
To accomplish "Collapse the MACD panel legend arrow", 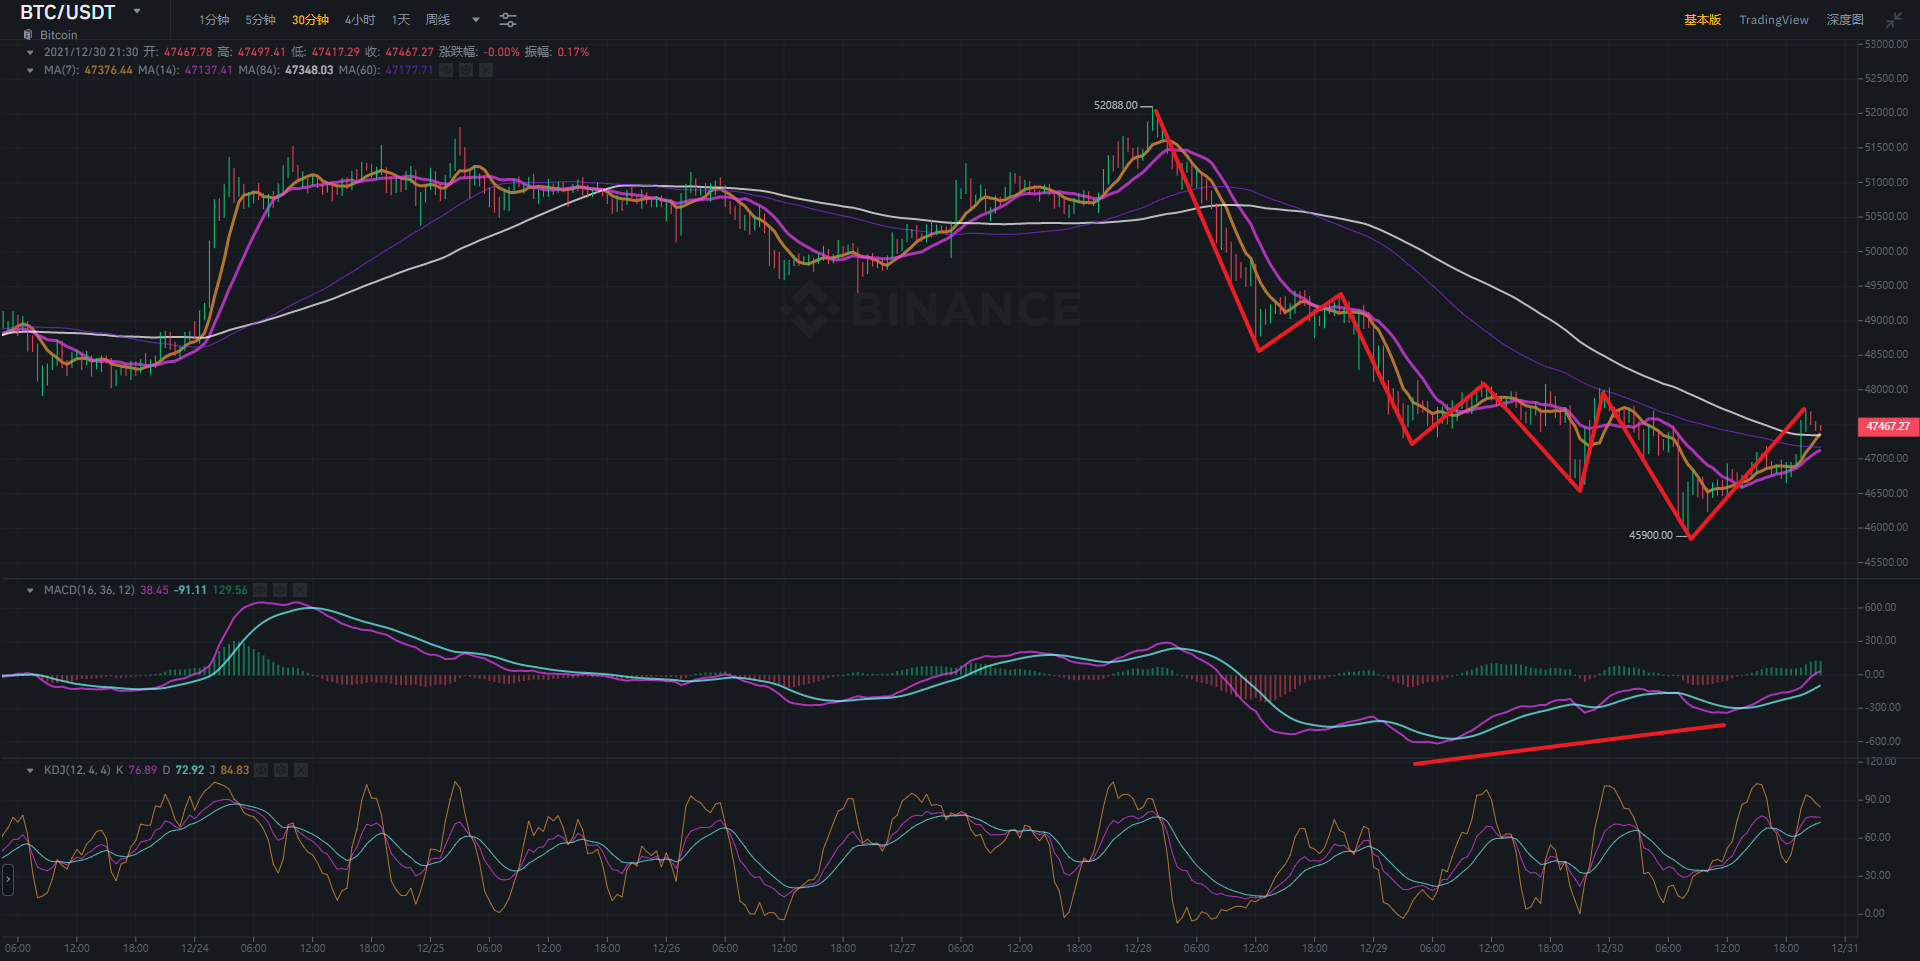I will click(x=30, y=590).
